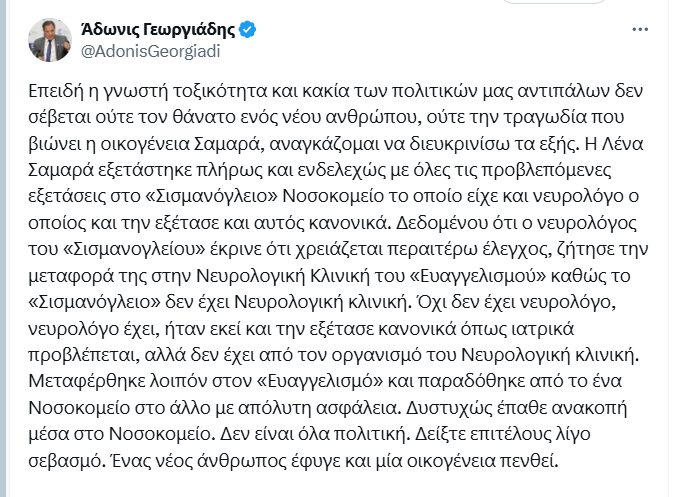This screenshot has width=688, height=497.
Task: Open Άδωνις Γεωργιάδης profile picture
Action: click(x=50, y=40)
